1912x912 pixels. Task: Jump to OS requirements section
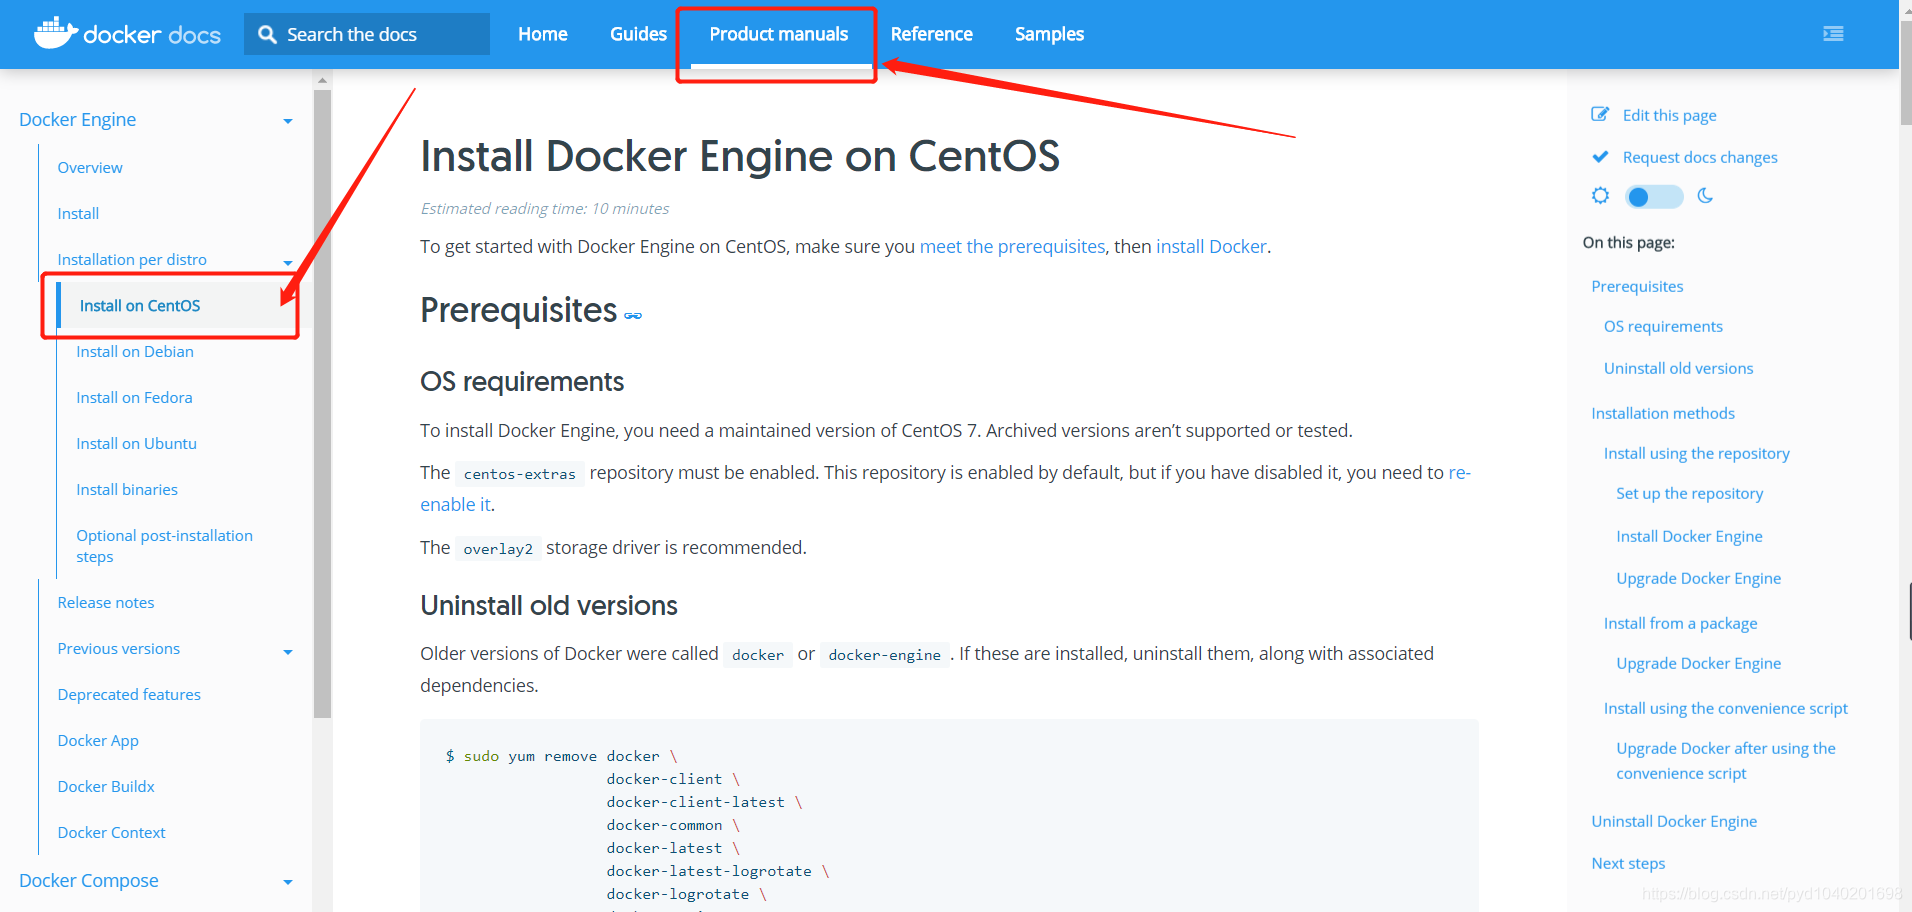pos(1663,326)
